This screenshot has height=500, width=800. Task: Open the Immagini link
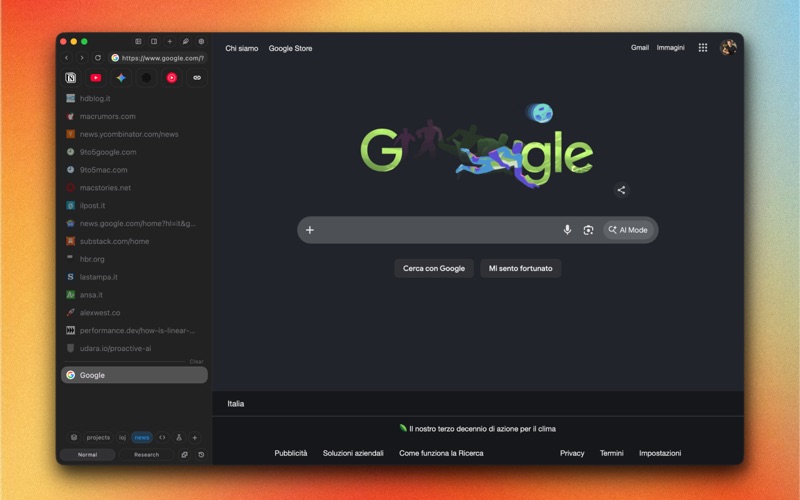670,47
